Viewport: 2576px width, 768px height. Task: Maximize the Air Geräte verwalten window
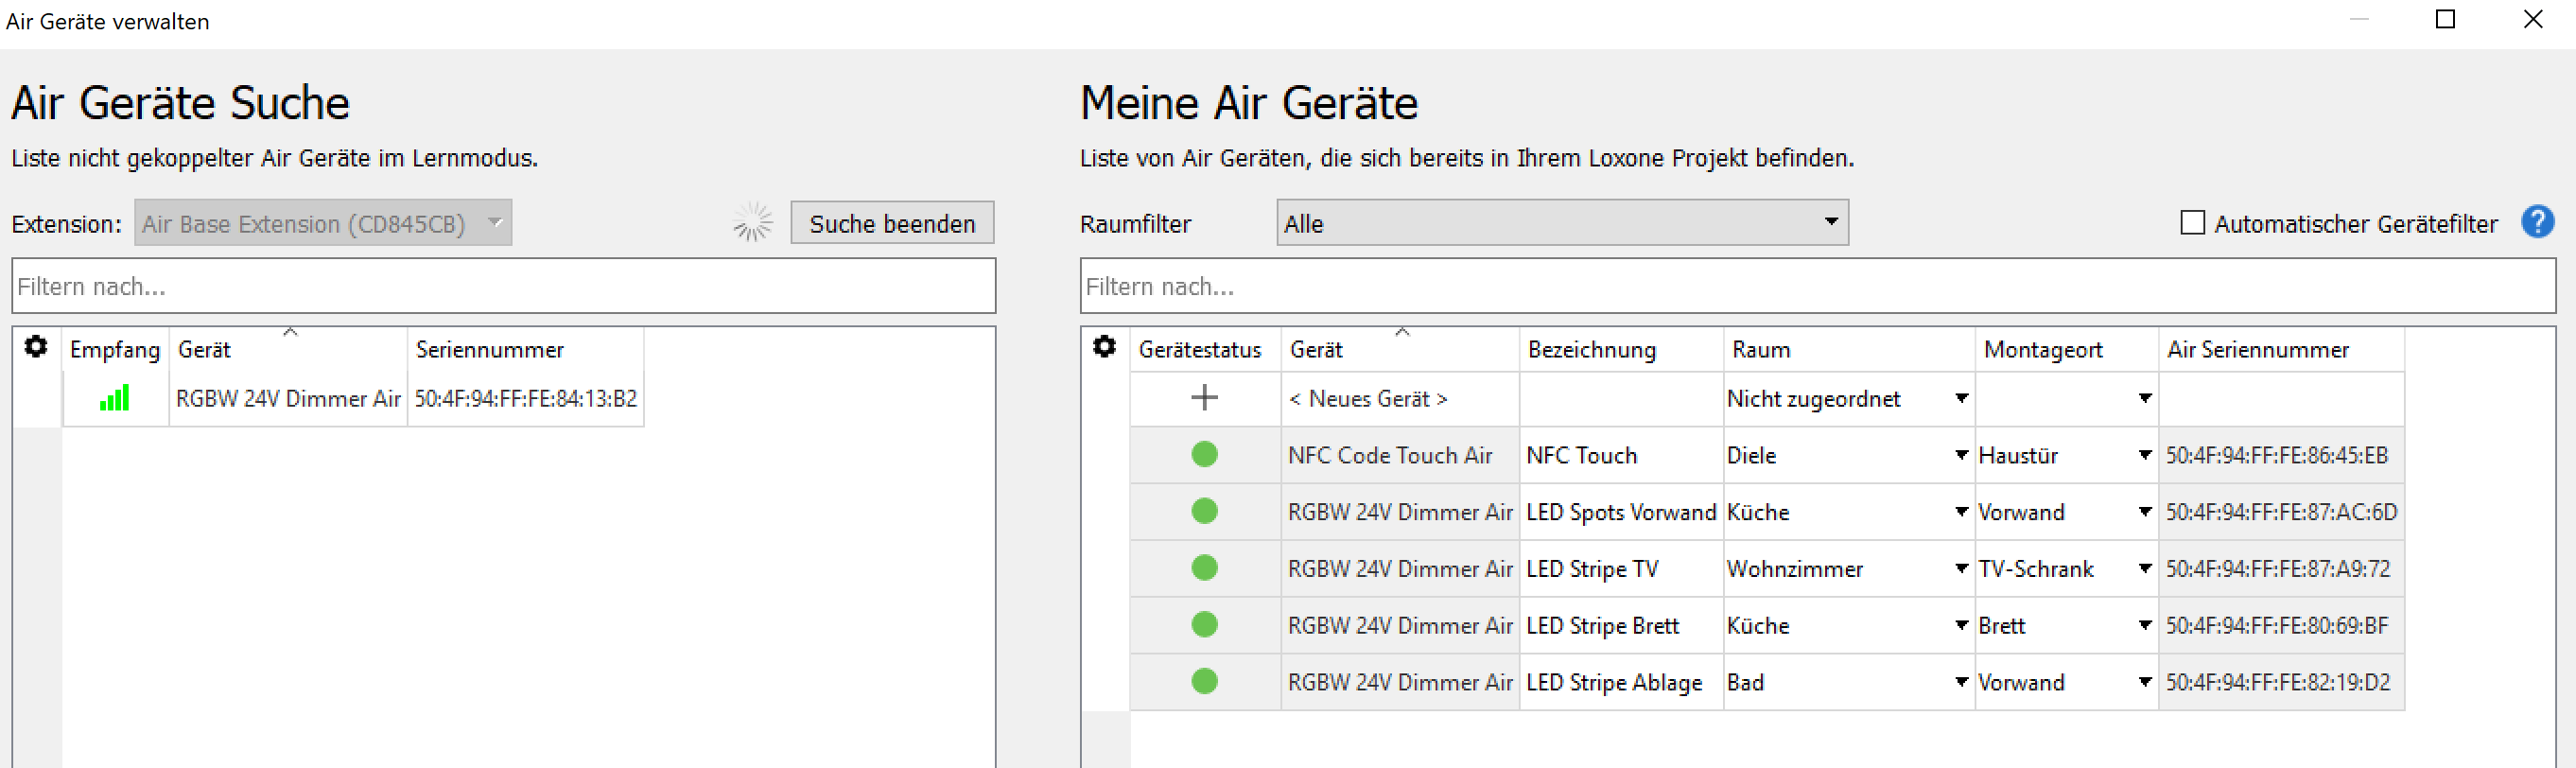pos(2445,19)
